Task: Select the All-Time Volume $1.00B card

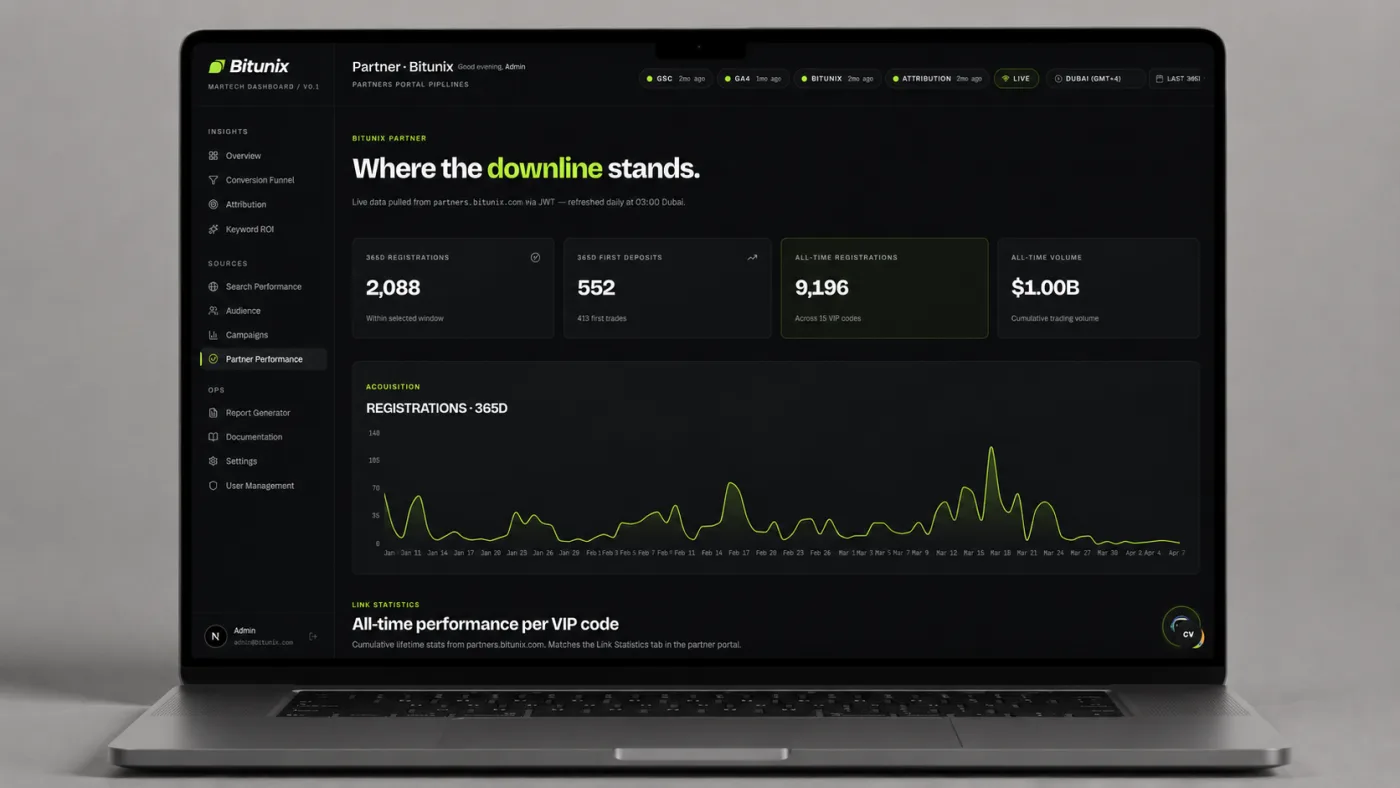Action: click(x=1098, y=288)
